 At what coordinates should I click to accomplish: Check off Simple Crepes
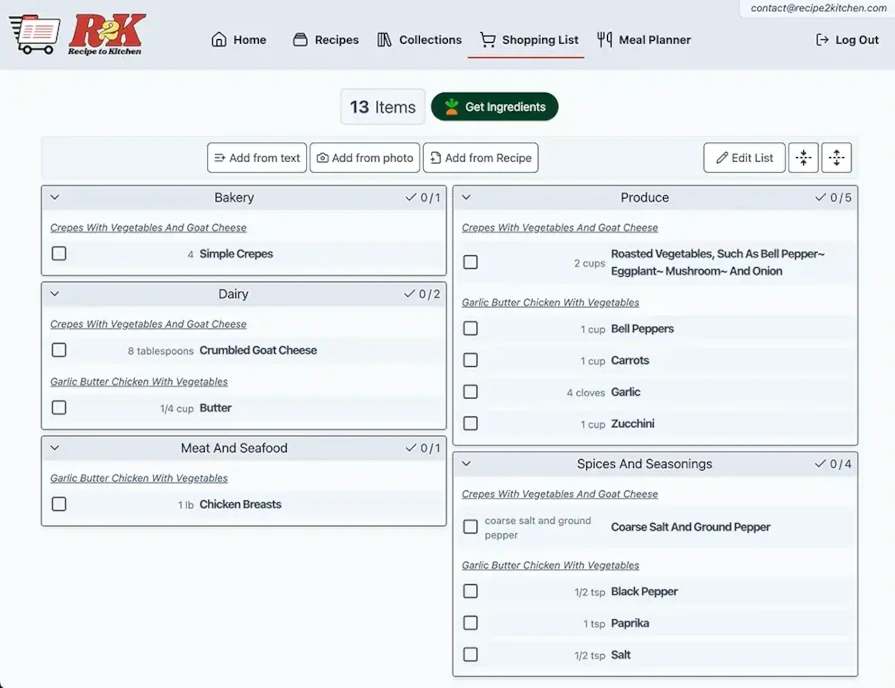59,254
